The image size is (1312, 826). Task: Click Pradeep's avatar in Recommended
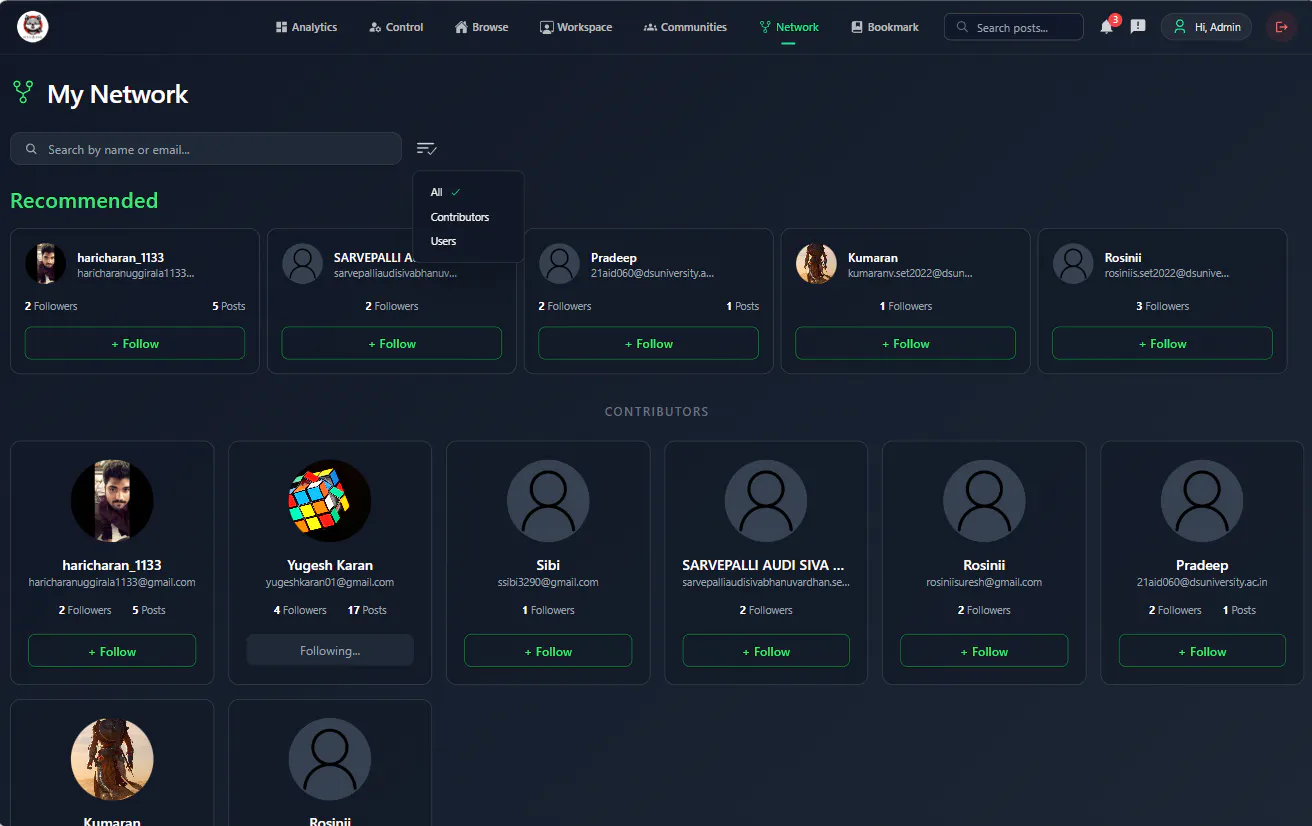coord(559,264)
